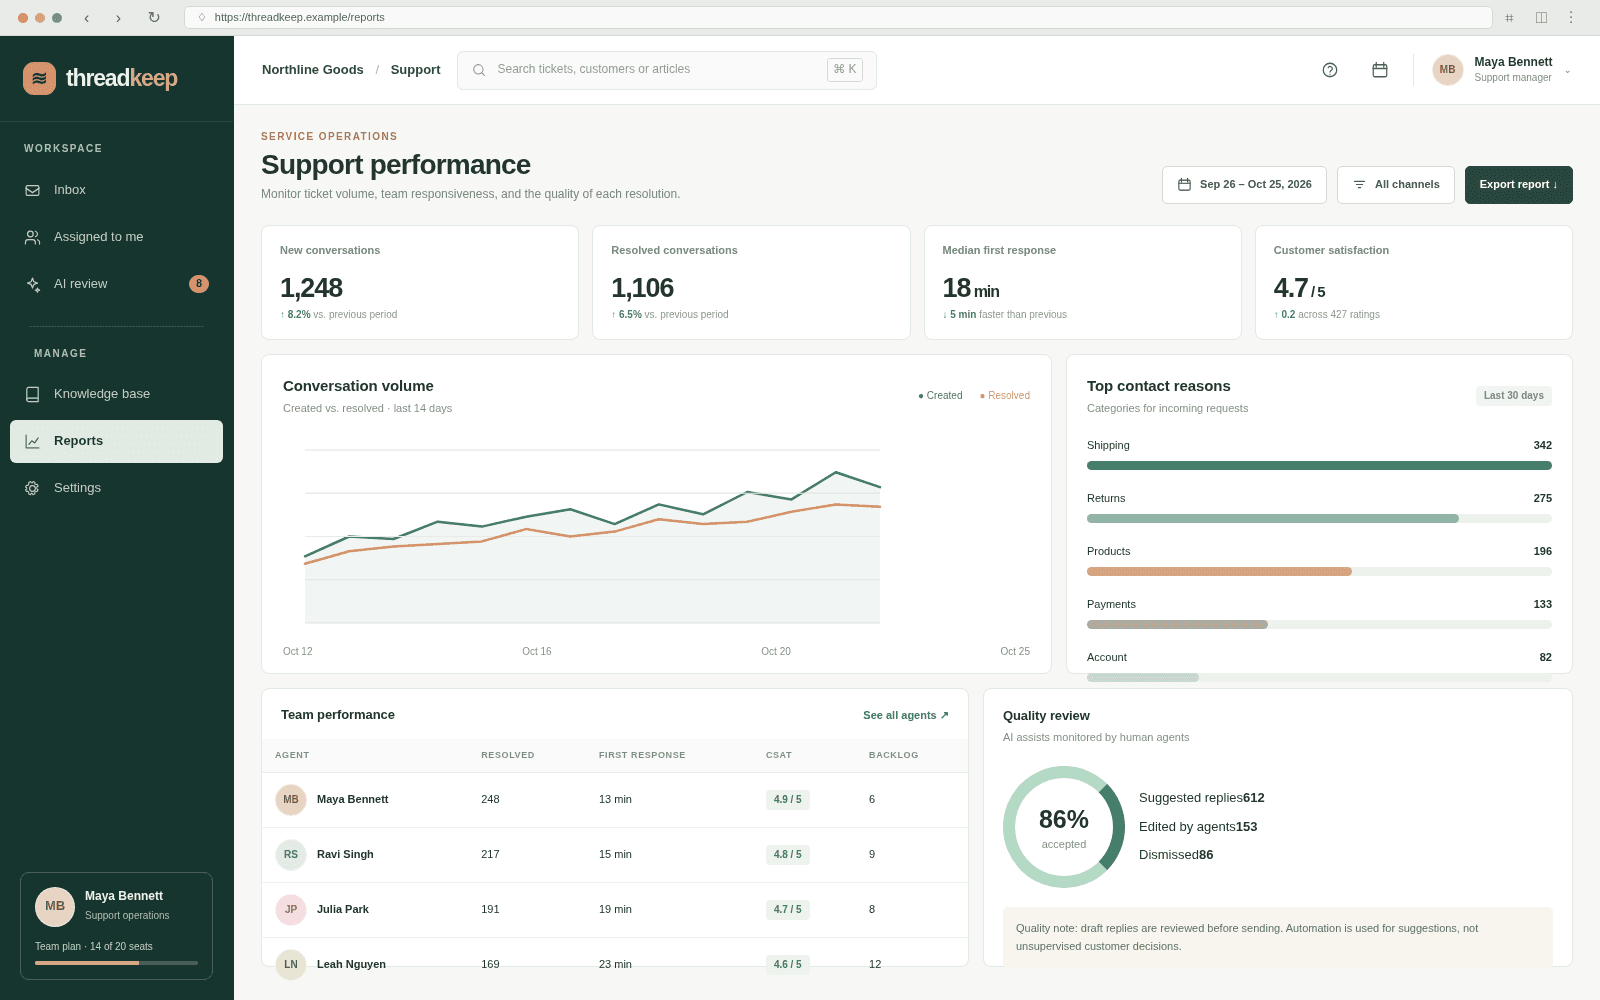Click the 86% accepted donut chart
Image resolution: width=1600 pixels, height=1000 pixels.
coord(1064,827)
